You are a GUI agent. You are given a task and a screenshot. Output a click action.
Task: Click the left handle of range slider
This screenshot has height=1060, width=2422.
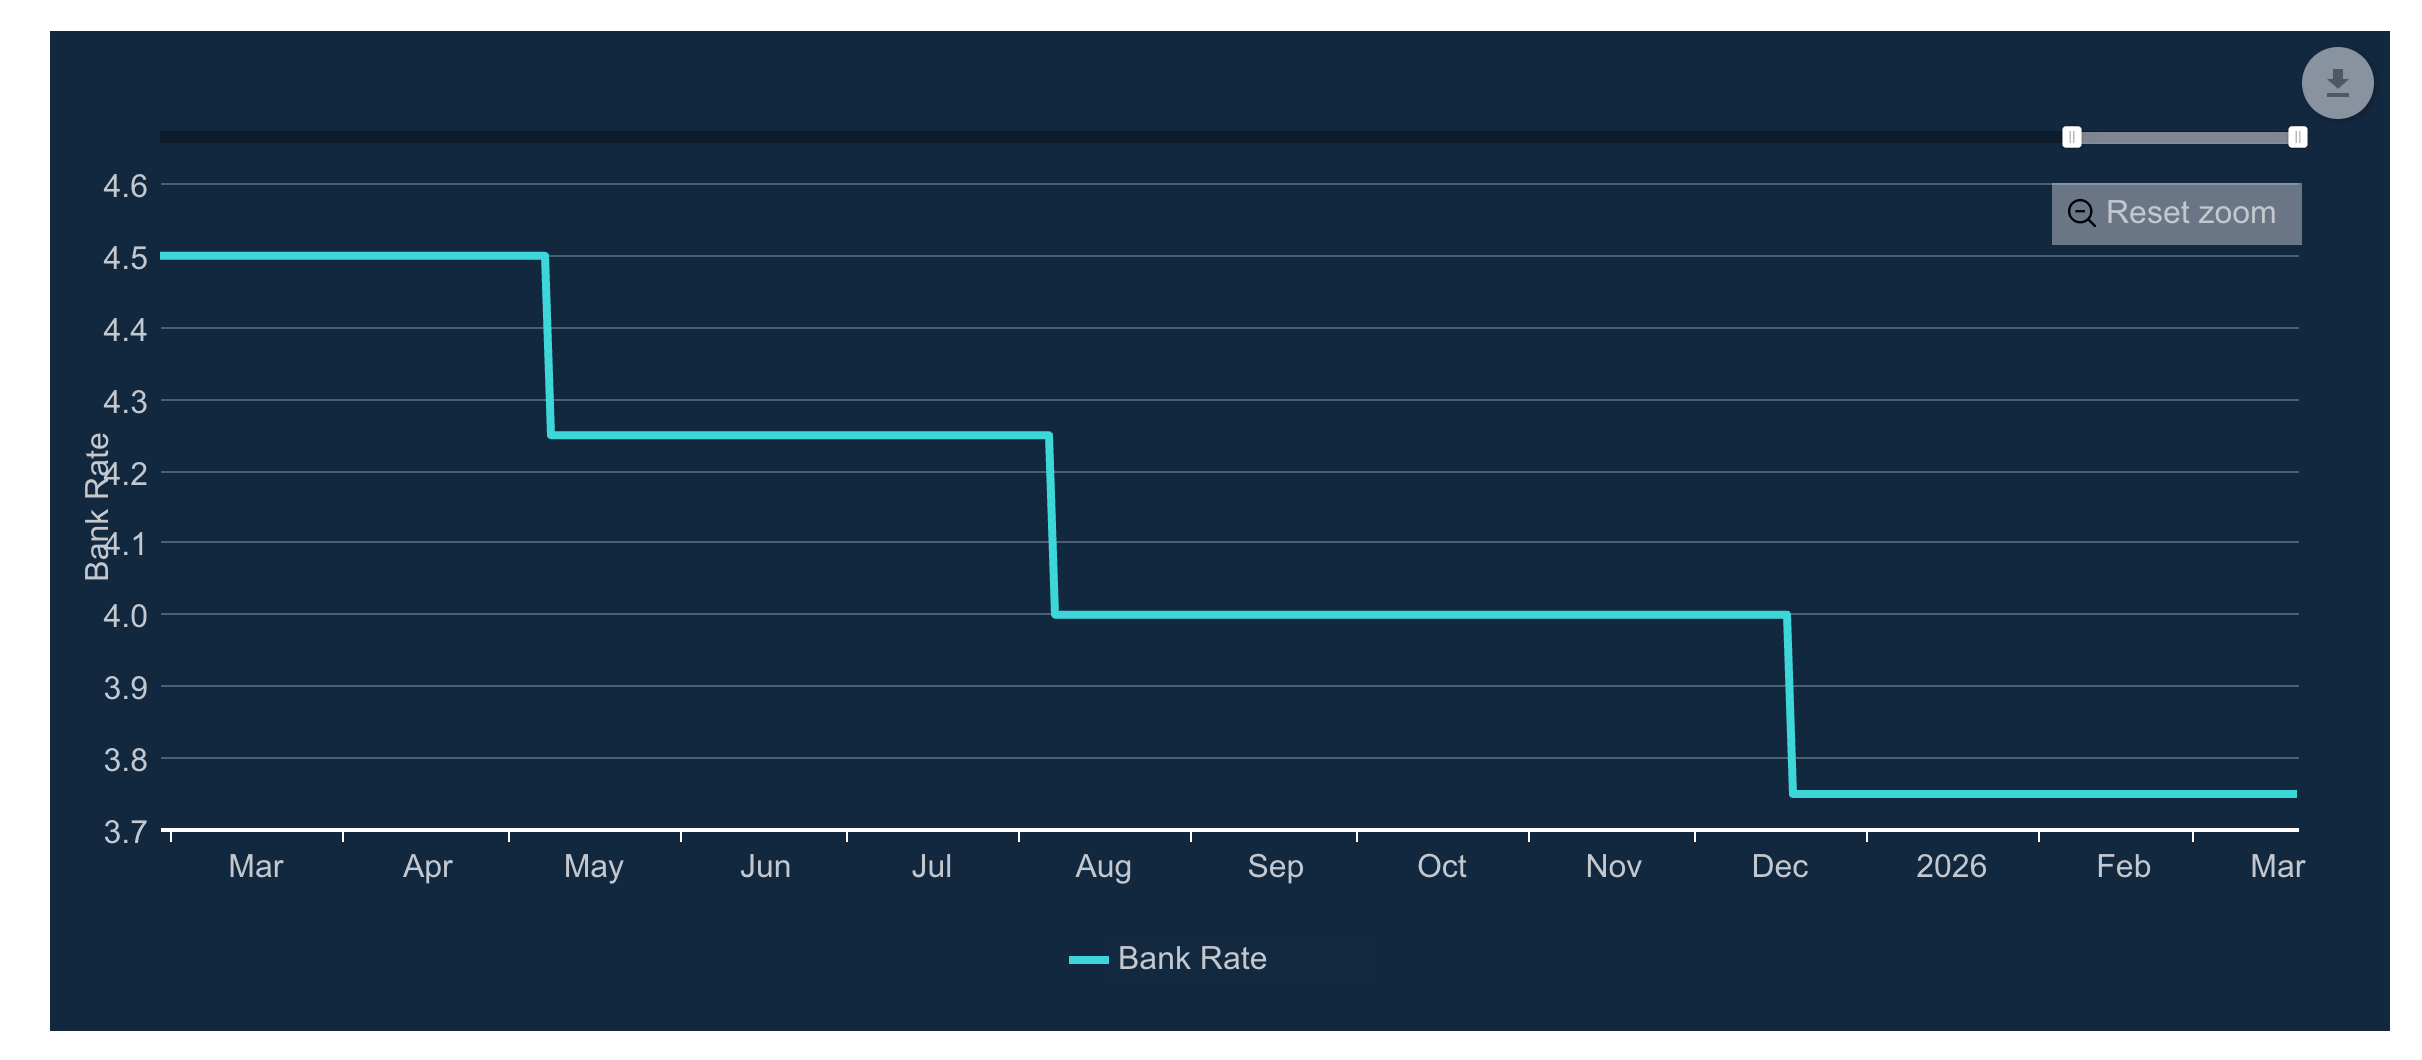[x=2072, y=137]
